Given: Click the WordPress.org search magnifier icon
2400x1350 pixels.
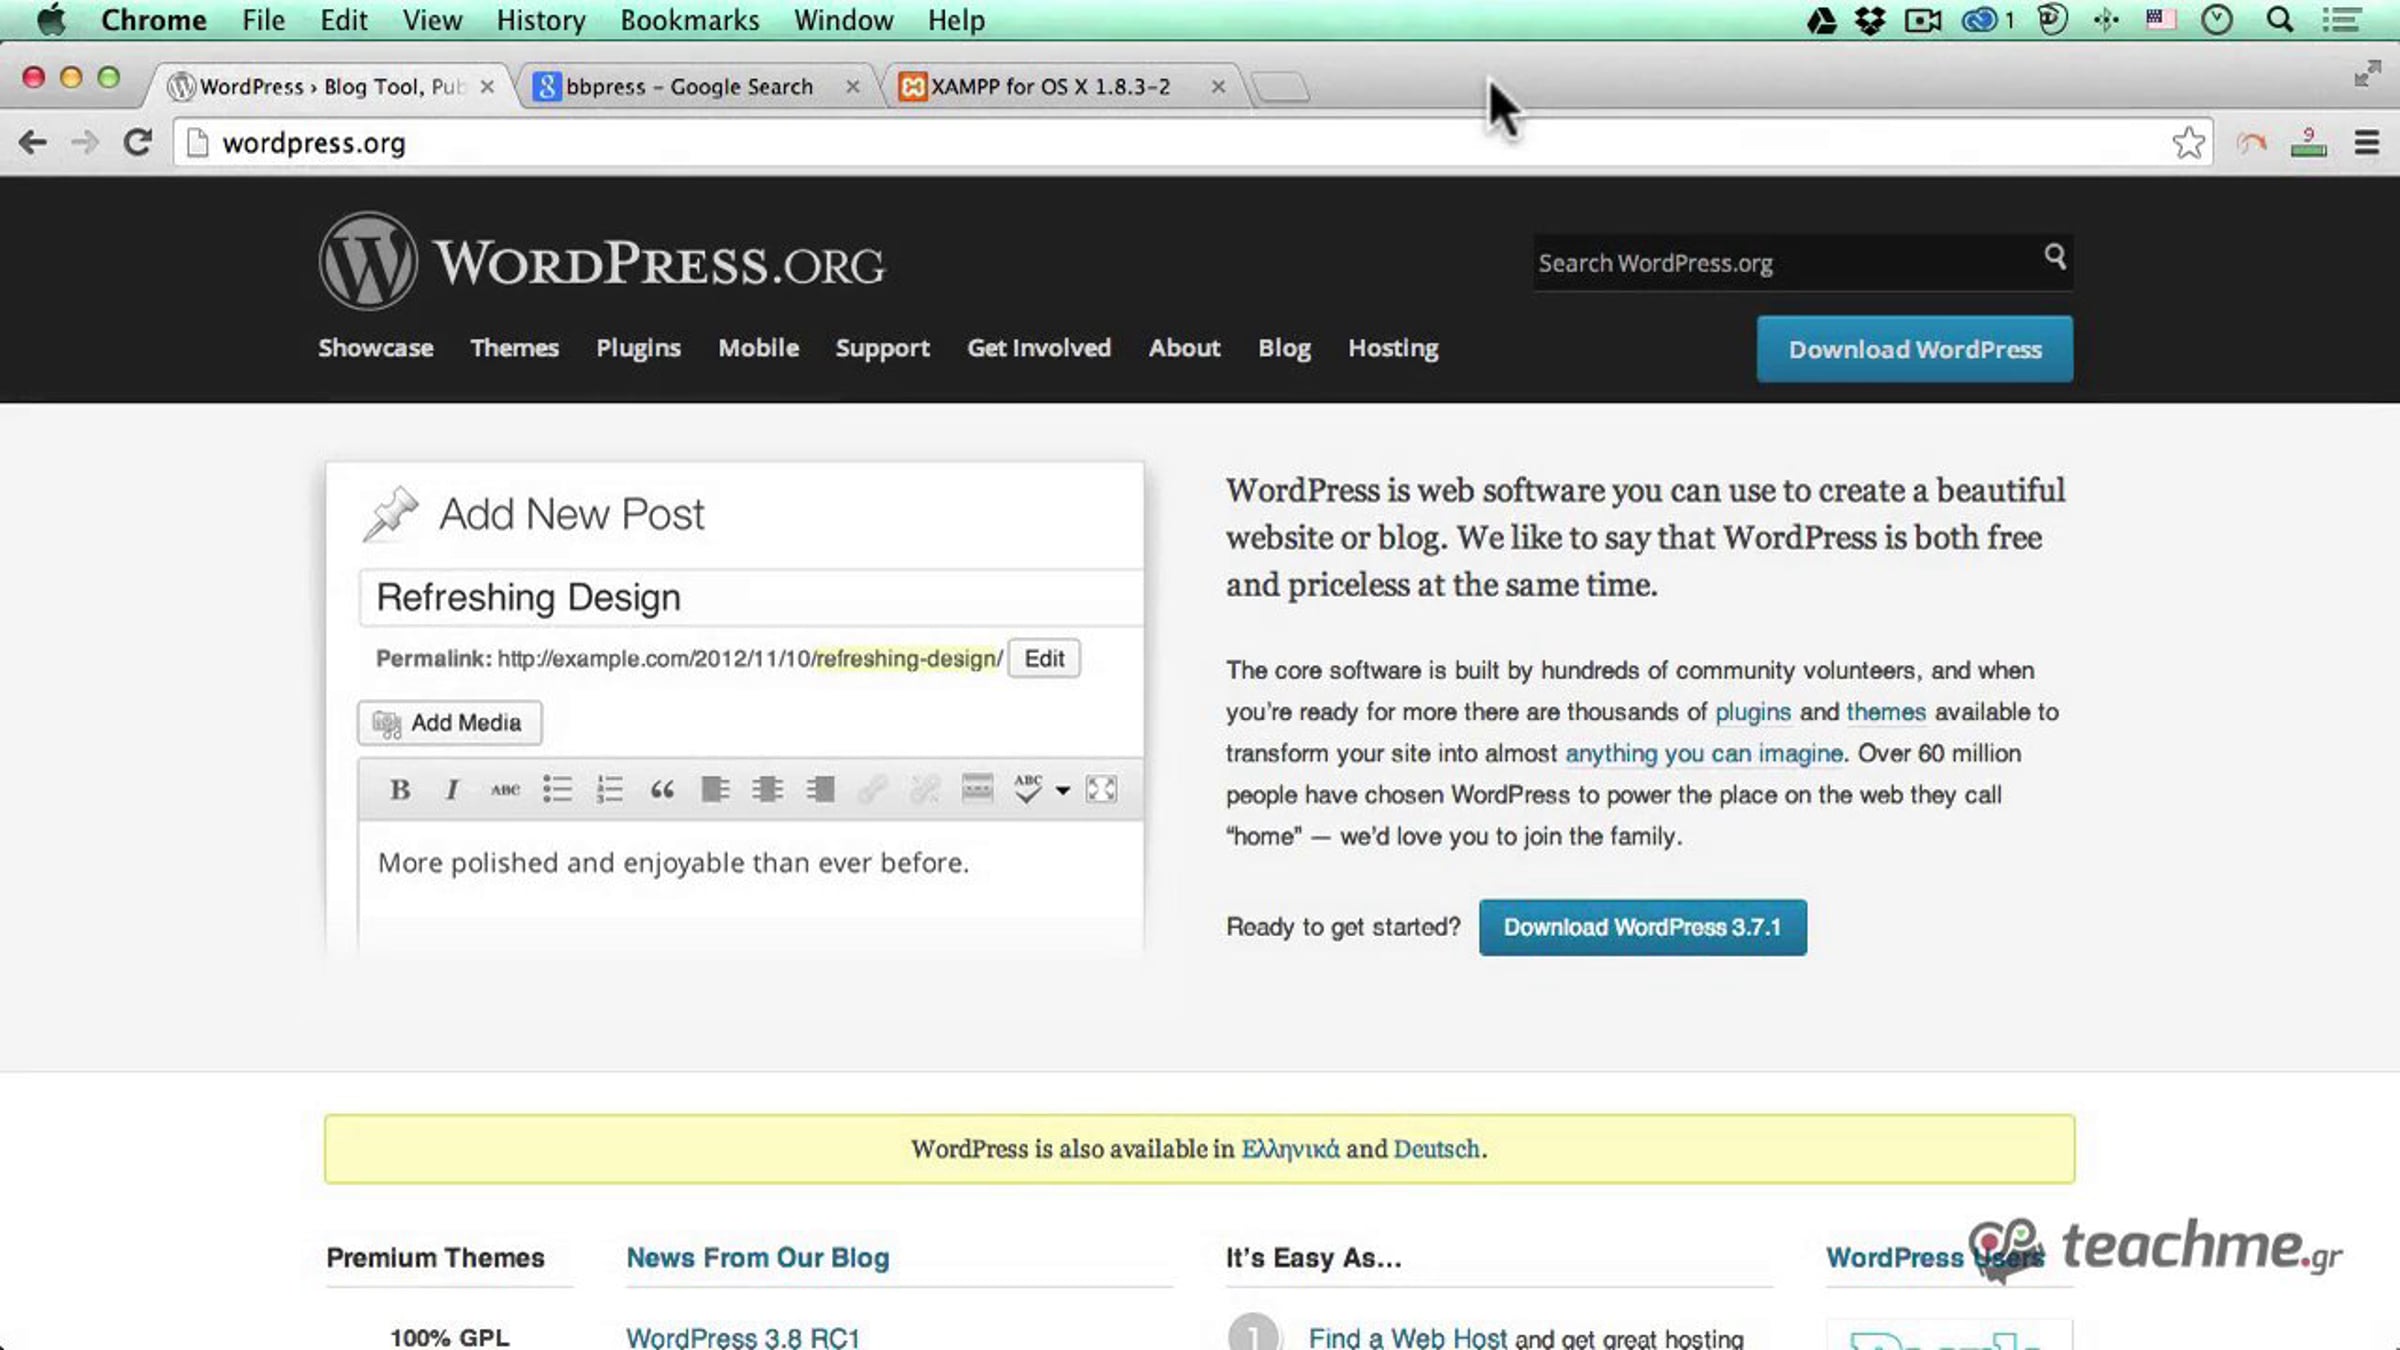Looking at the screenshot, I should [2054, 257].
